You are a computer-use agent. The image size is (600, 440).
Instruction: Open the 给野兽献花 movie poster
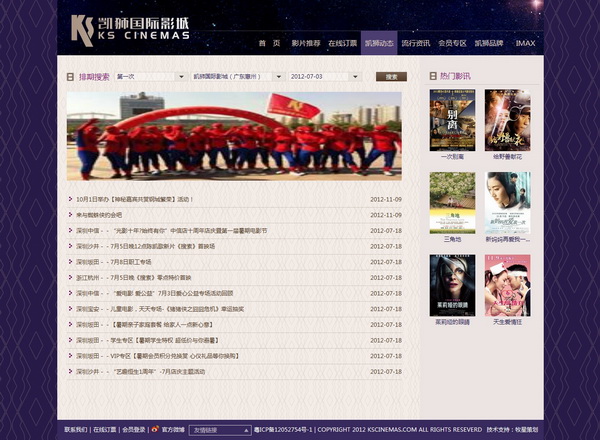(x=507, y=120)
